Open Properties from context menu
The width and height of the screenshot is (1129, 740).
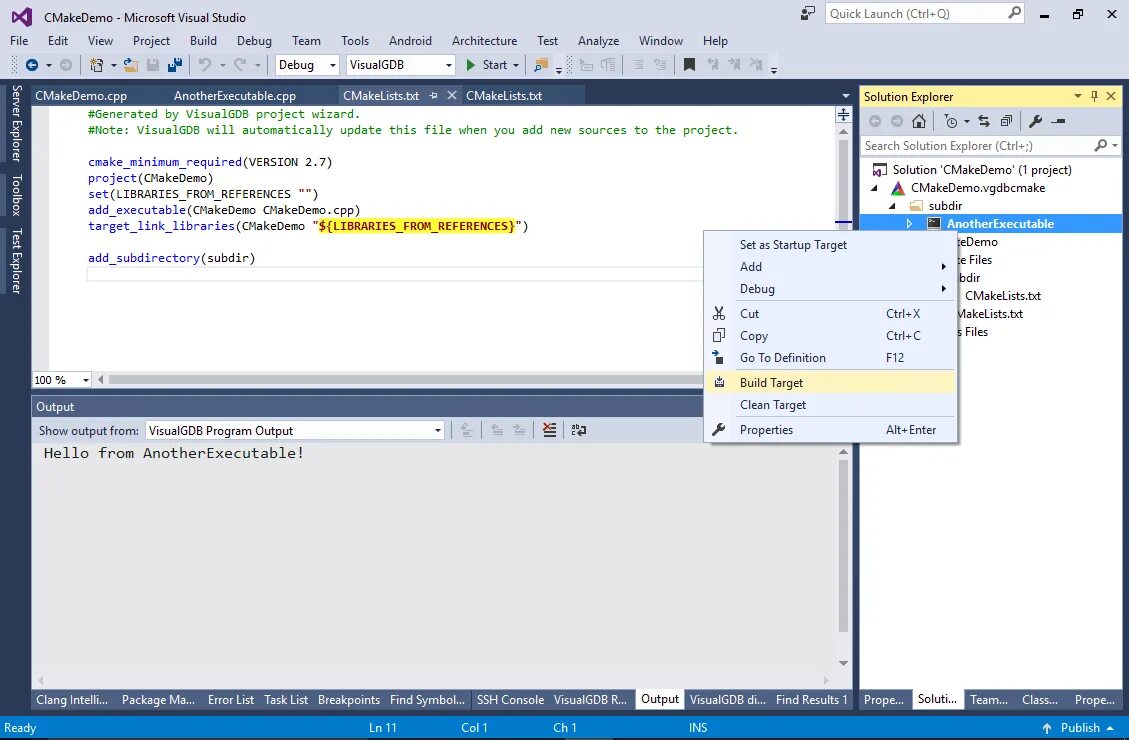831,430
